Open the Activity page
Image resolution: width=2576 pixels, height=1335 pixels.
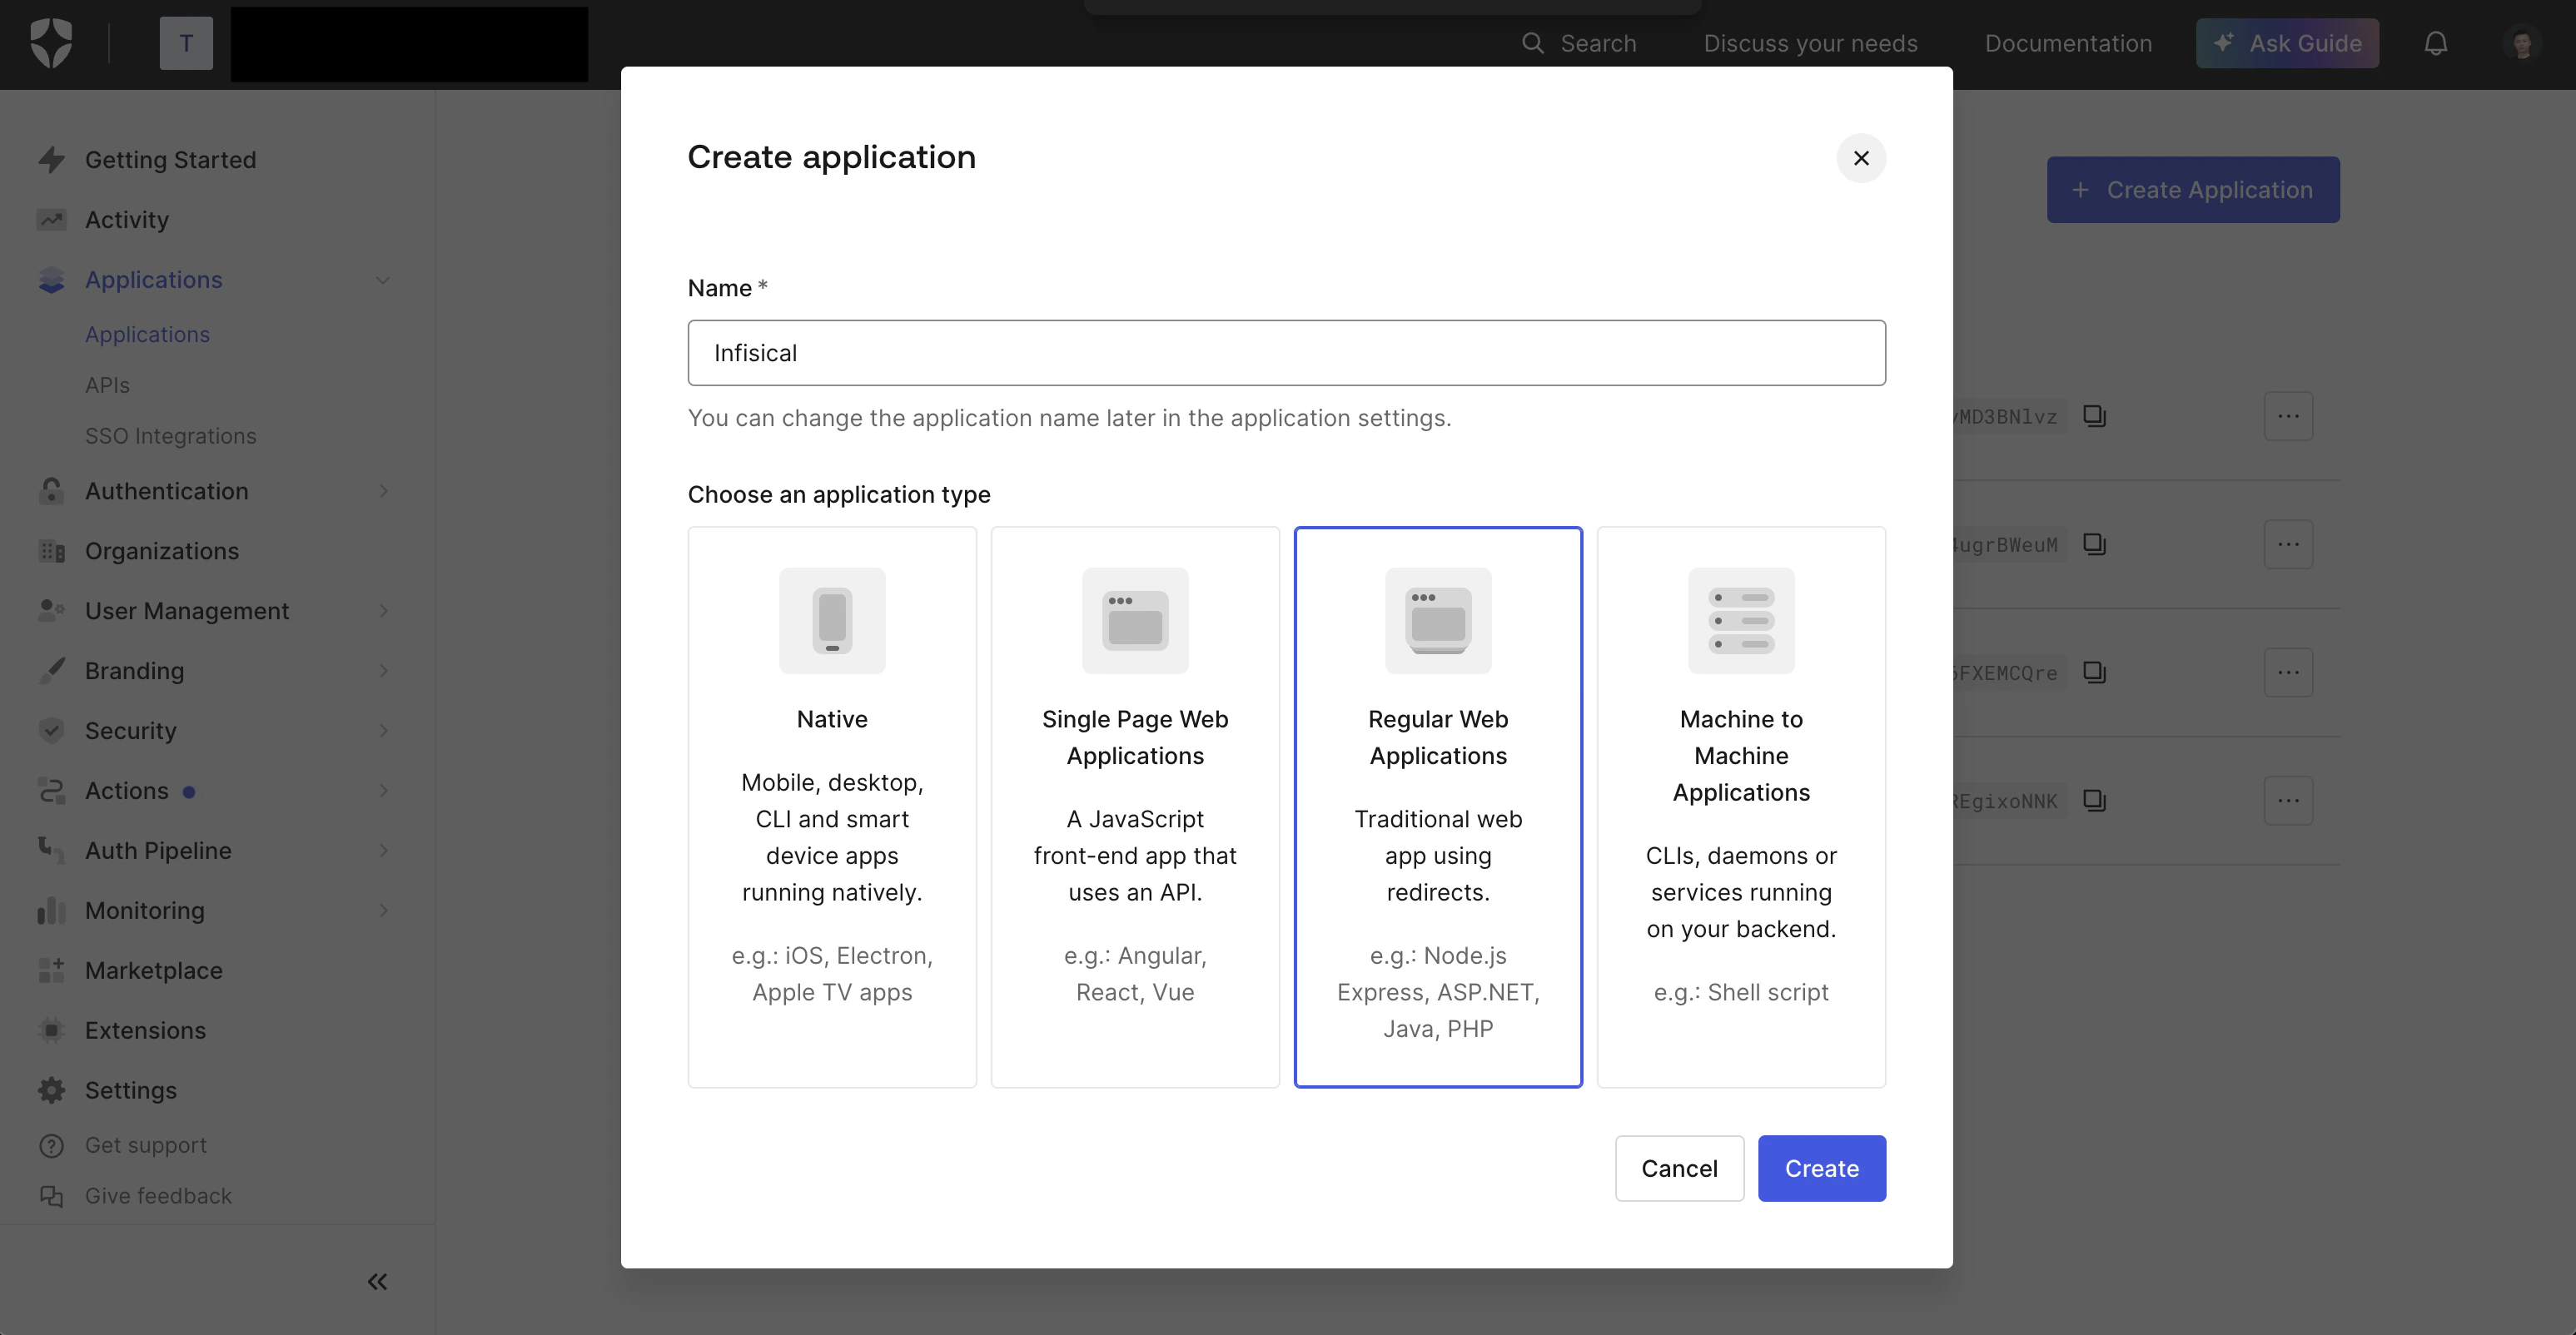[x=127, y=220]
